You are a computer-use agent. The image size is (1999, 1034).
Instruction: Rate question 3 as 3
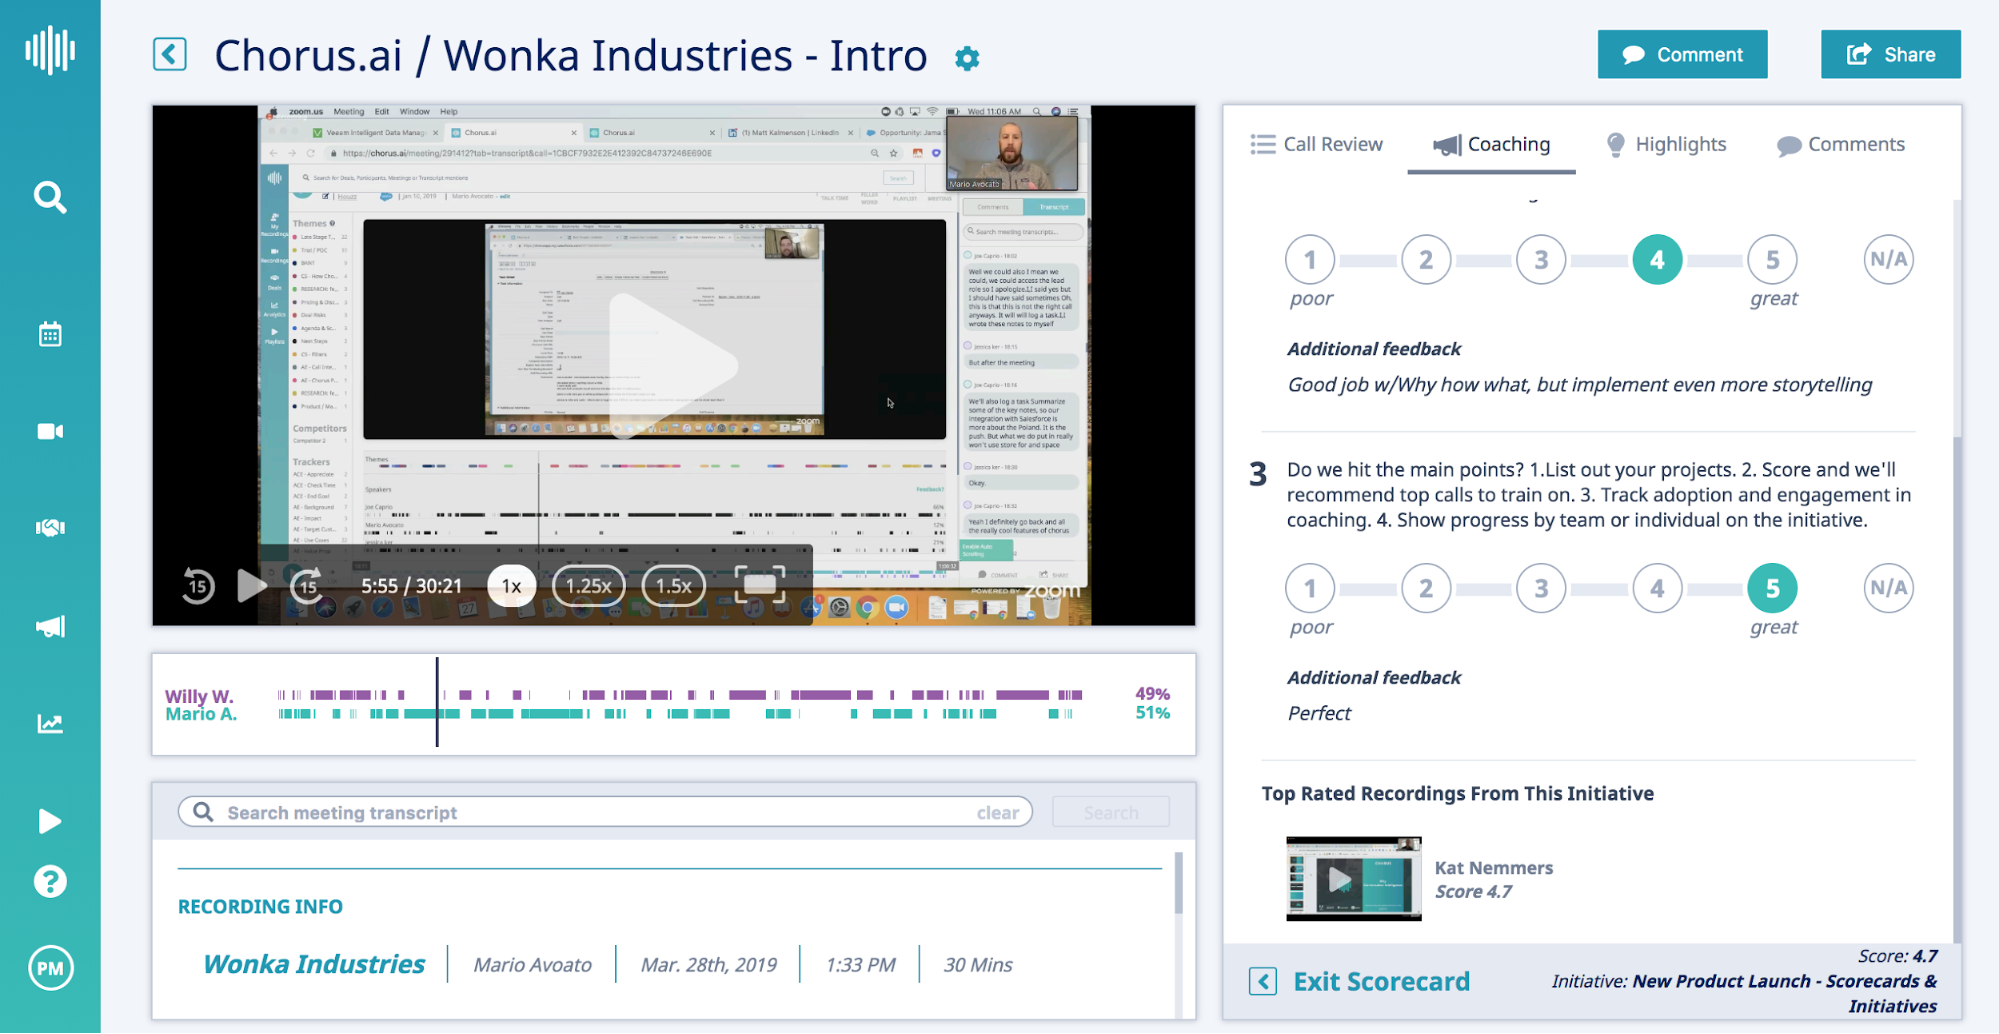(x=1541, y=588)
